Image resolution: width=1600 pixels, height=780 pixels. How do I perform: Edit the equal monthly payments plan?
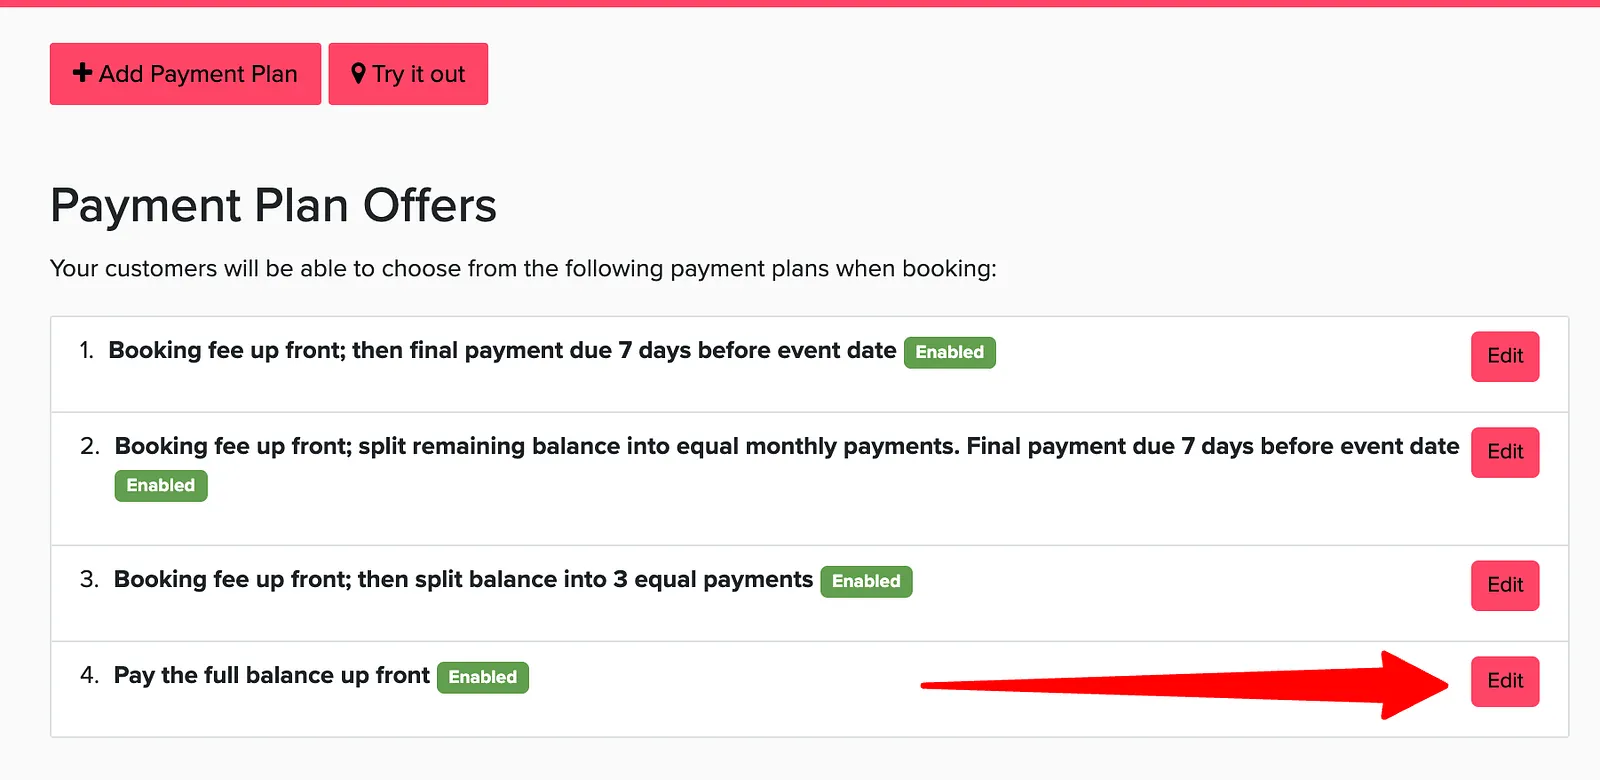pos(1505,452)
